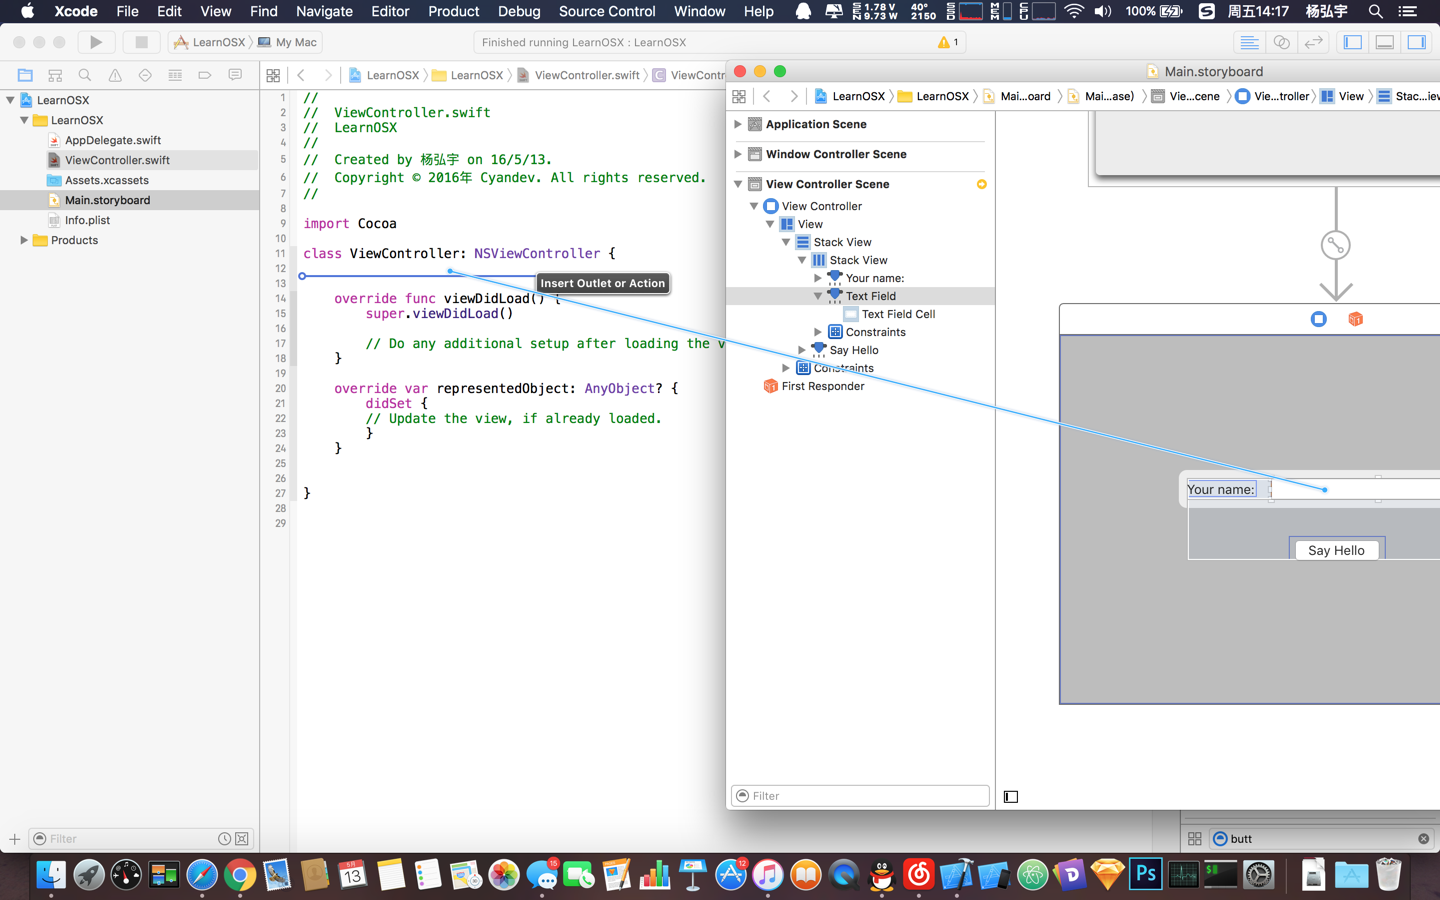Open the Version editor icon
1440x900 pixels.
click(1313, 42)
